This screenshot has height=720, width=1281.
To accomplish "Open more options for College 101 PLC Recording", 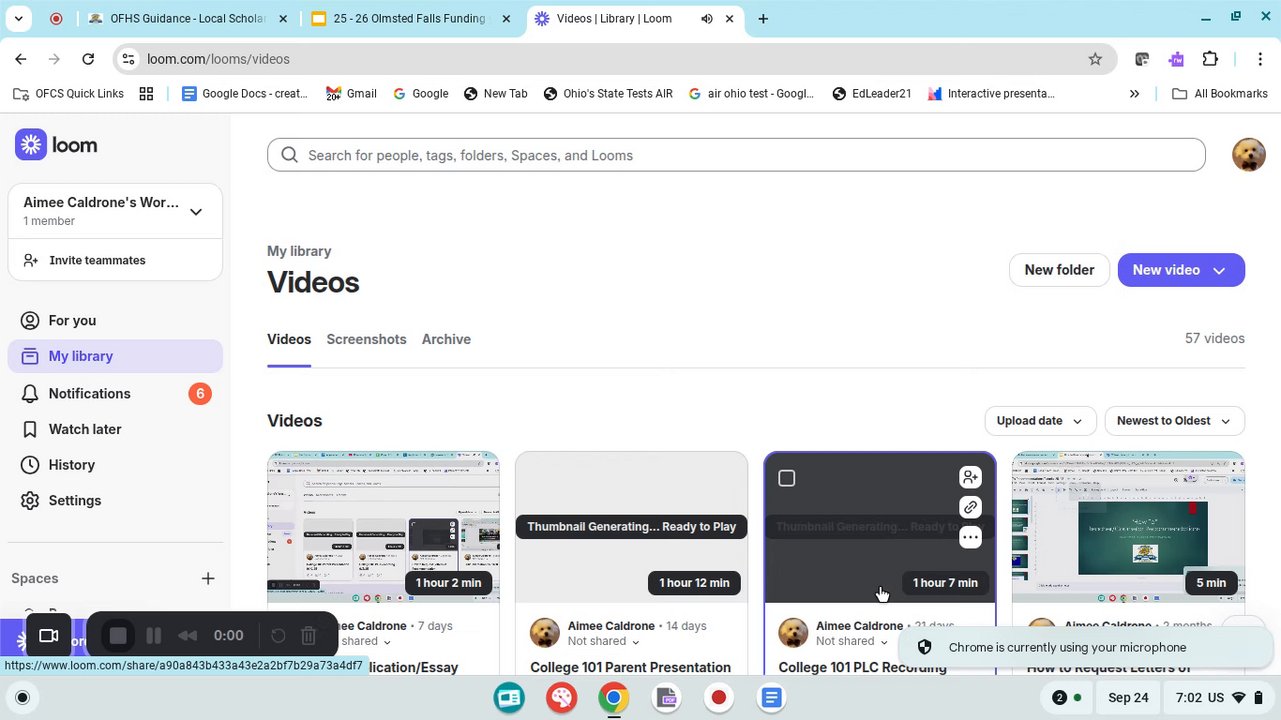I will [969, 537].
